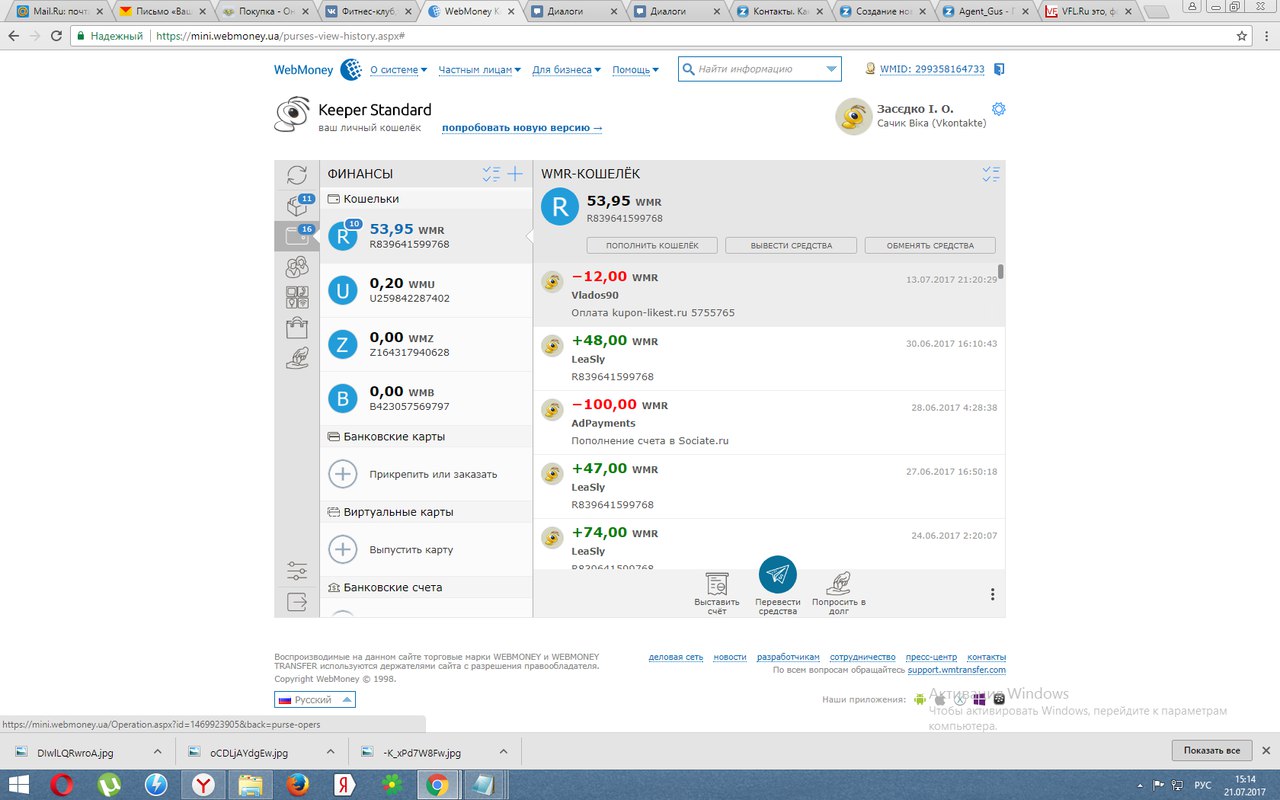This screenshot has width=1280, height=800.
Task: Open the contacts icon in the sidebar
Action: click(297, 267)
